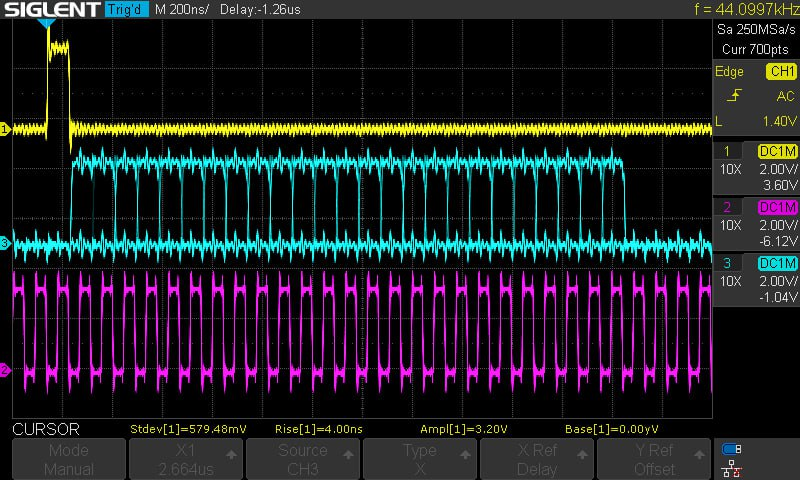Select the cursor Mode Manual softkey

pyautogui.click(x=69, y=459)
